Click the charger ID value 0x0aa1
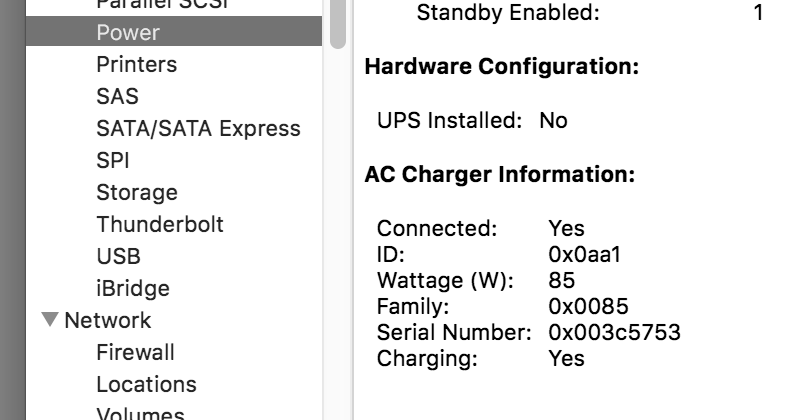The image size is (792, 420). pos(584,254)
